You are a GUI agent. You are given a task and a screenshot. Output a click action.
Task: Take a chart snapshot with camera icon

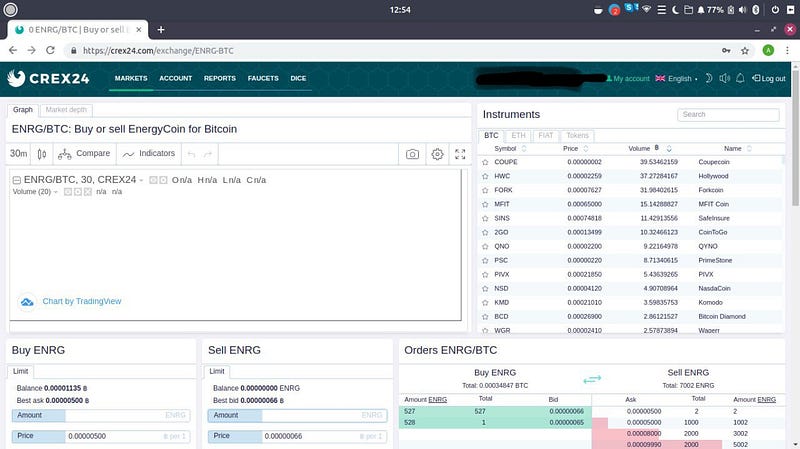[x=412, y=154]
